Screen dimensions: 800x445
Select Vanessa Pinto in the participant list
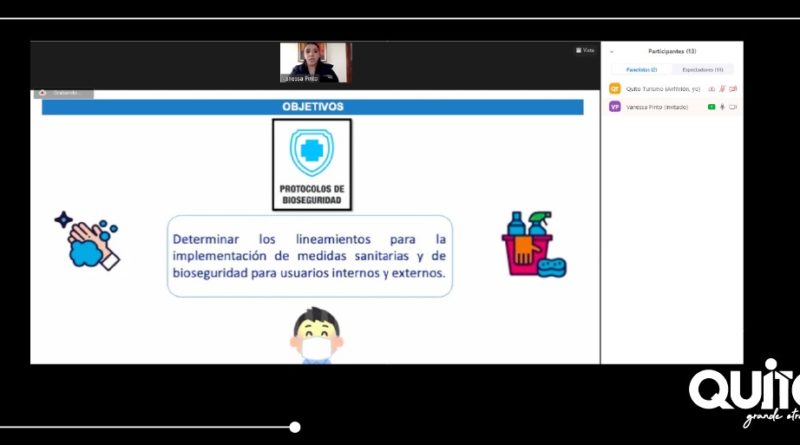pos(657,106)
